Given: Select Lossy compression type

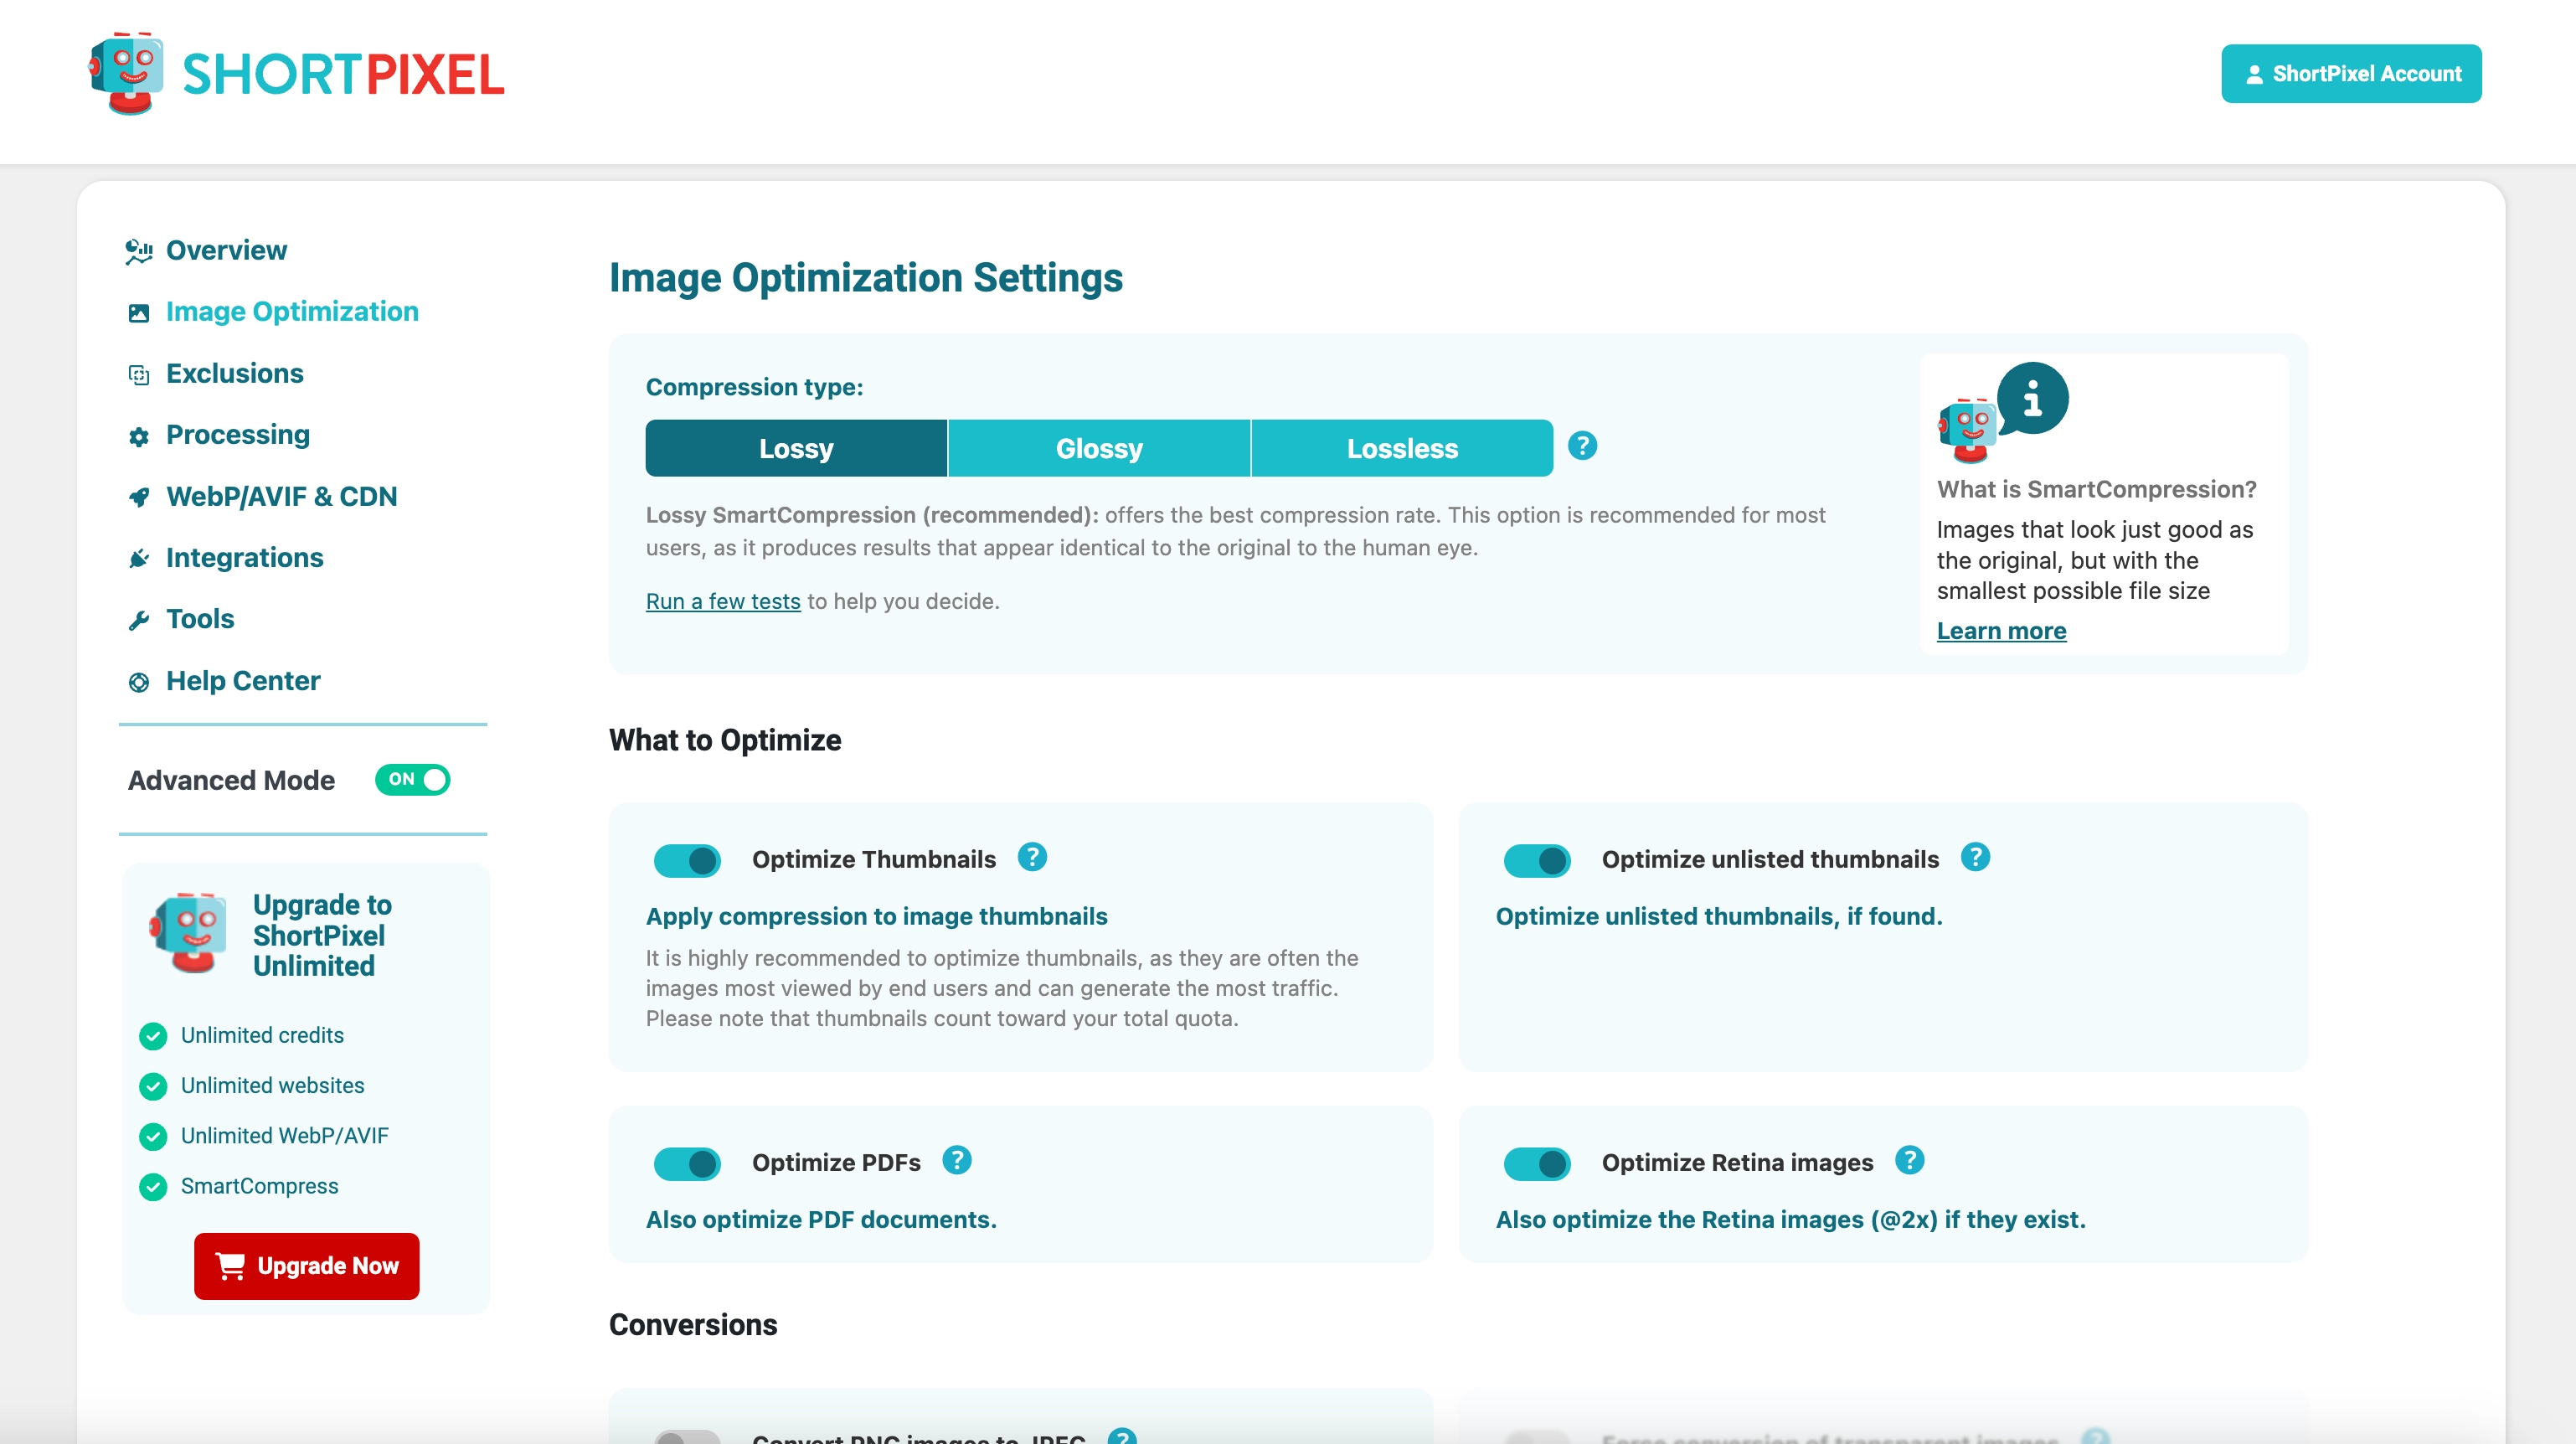Looking at the screenshot, I should 796,448.
